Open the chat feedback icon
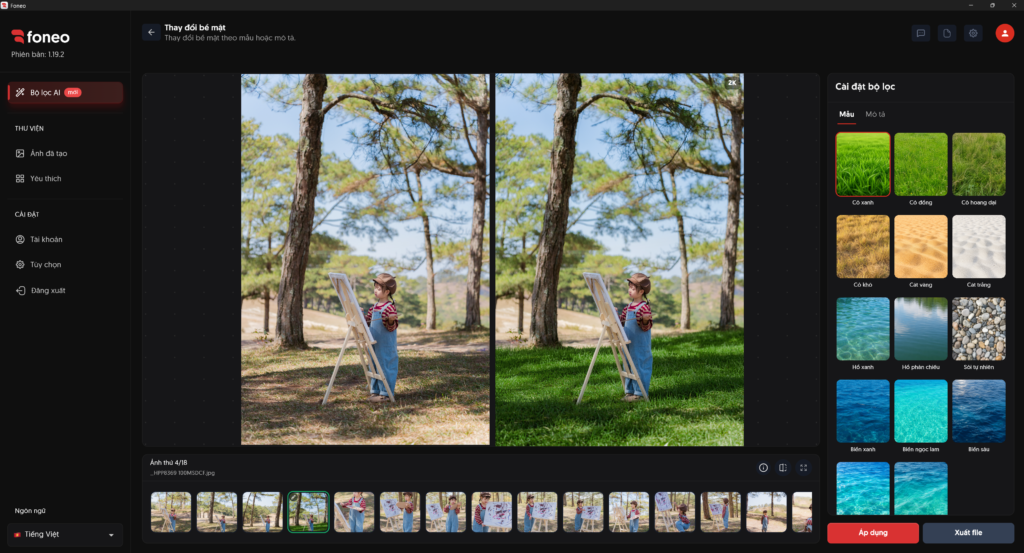This screenshot has width=1024, height=553. 921,33
